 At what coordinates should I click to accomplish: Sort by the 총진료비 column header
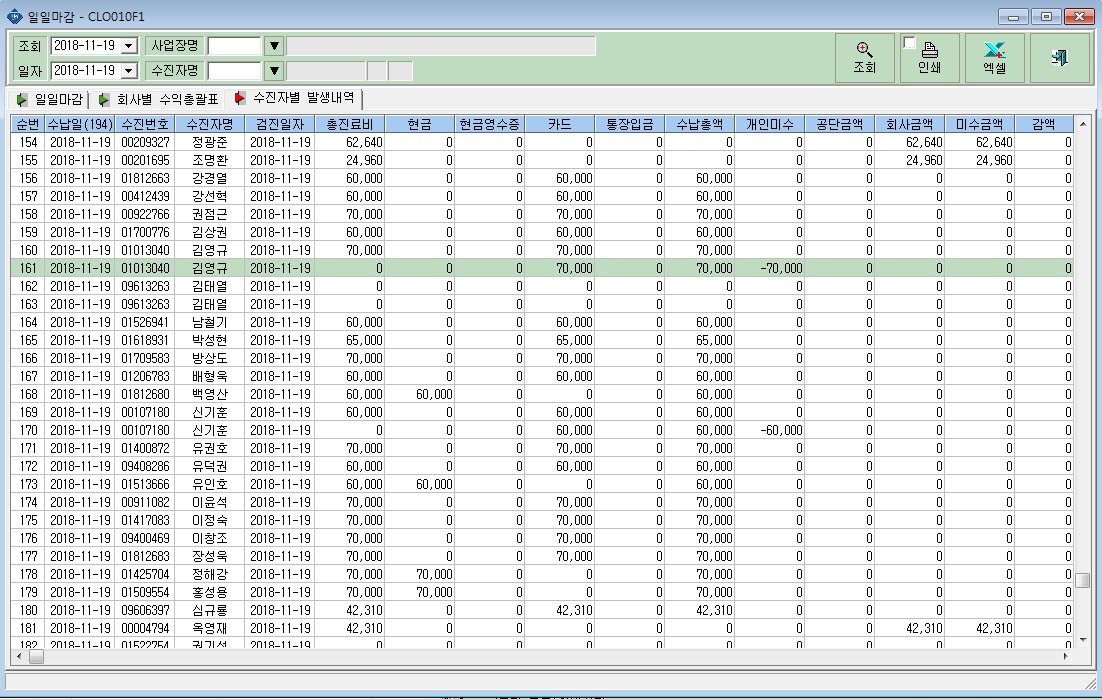pyautogui.click(x=350, y=124)
